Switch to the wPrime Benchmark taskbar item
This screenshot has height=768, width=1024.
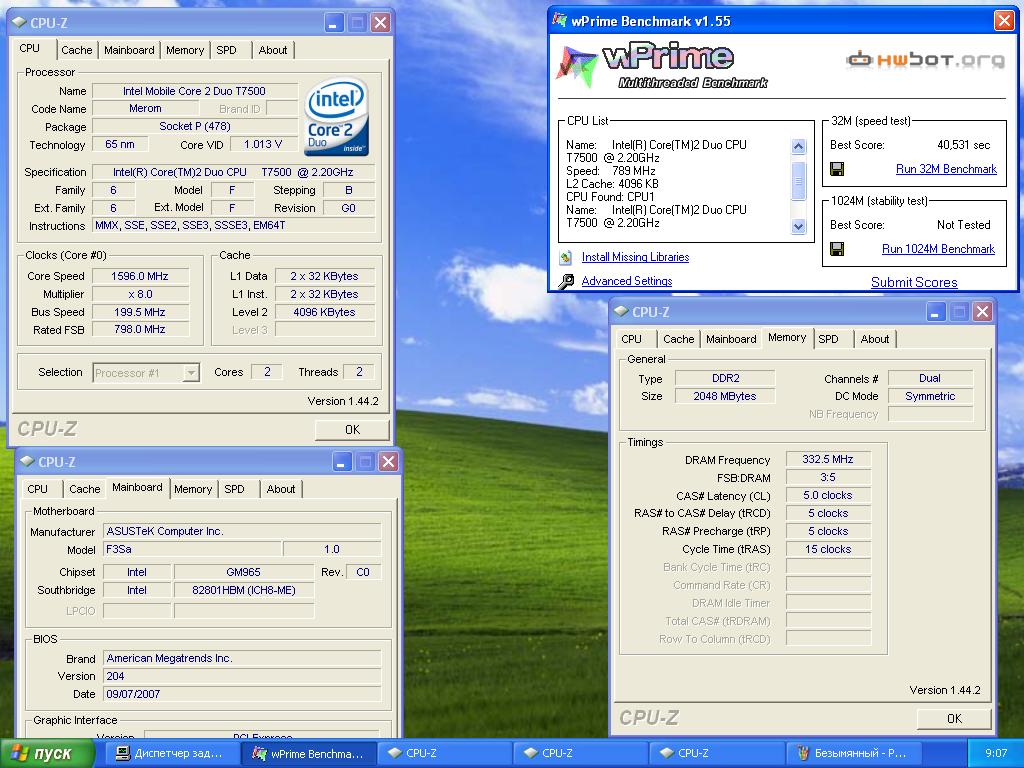[x=308, y=754]
